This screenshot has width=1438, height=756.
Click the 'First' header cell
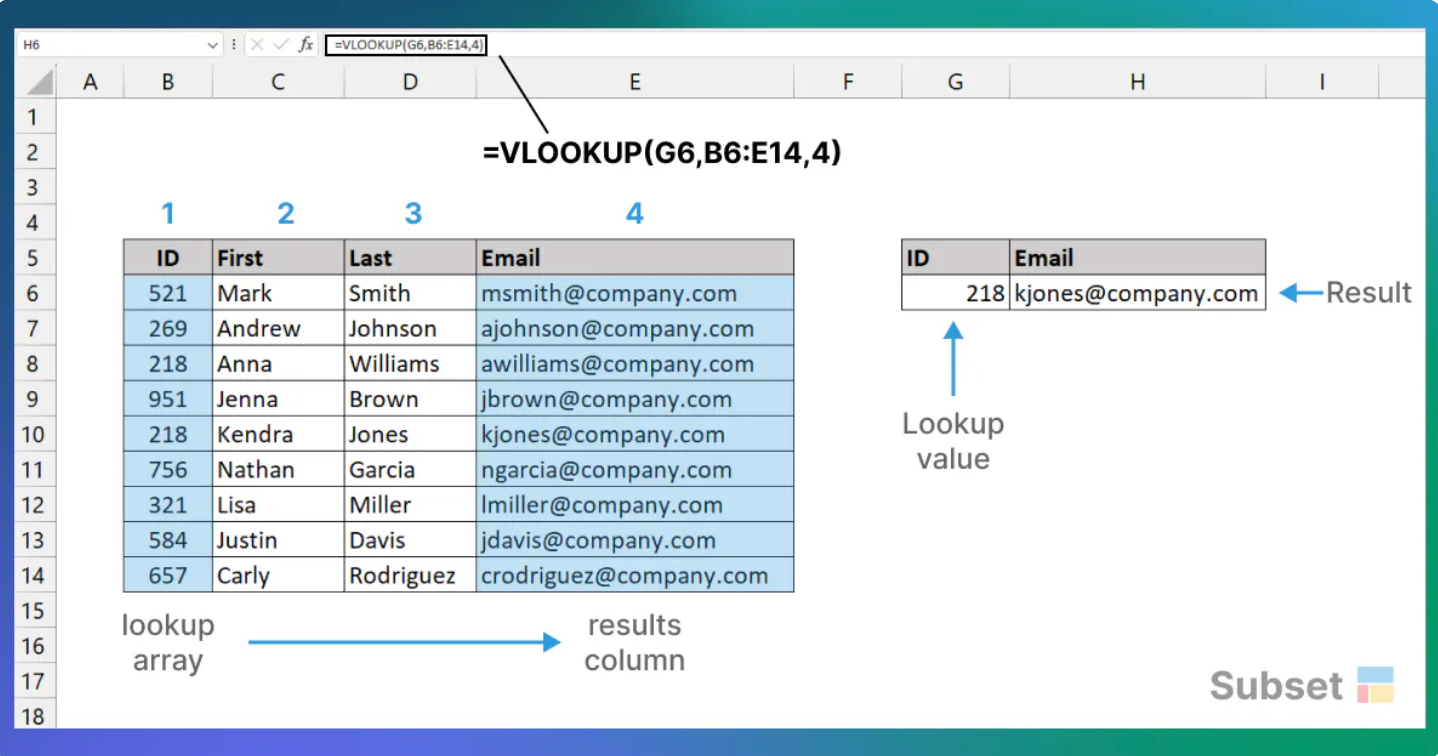click(279, 258)
